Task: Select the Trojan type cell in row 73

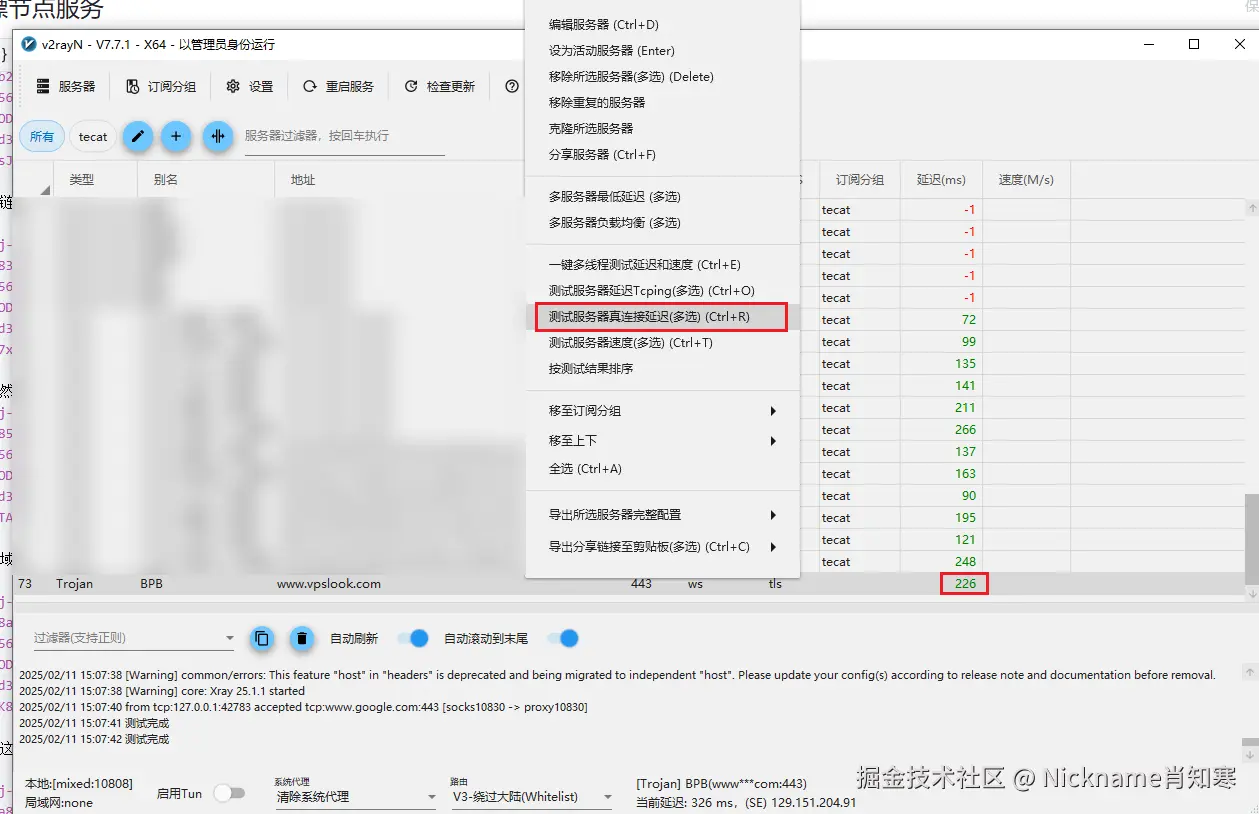Action: pos(75,584)
